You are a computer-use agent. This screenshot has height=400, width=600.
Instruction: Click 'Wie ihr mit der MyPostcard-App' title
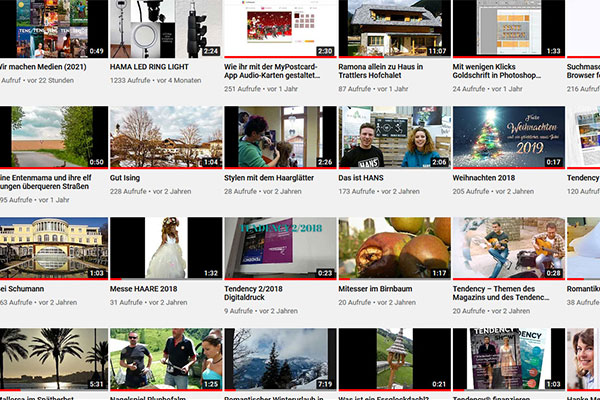(271, 71)
